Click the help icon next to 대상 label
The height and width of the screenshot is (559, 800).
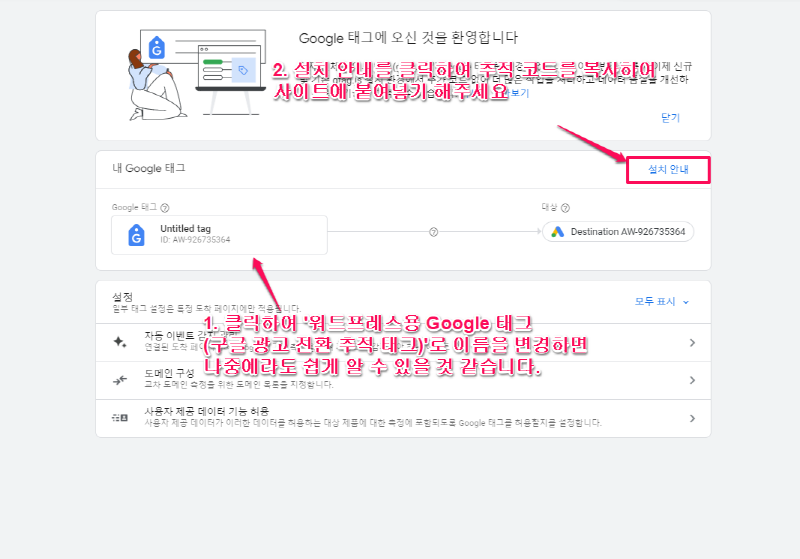(x=565, y=208)
